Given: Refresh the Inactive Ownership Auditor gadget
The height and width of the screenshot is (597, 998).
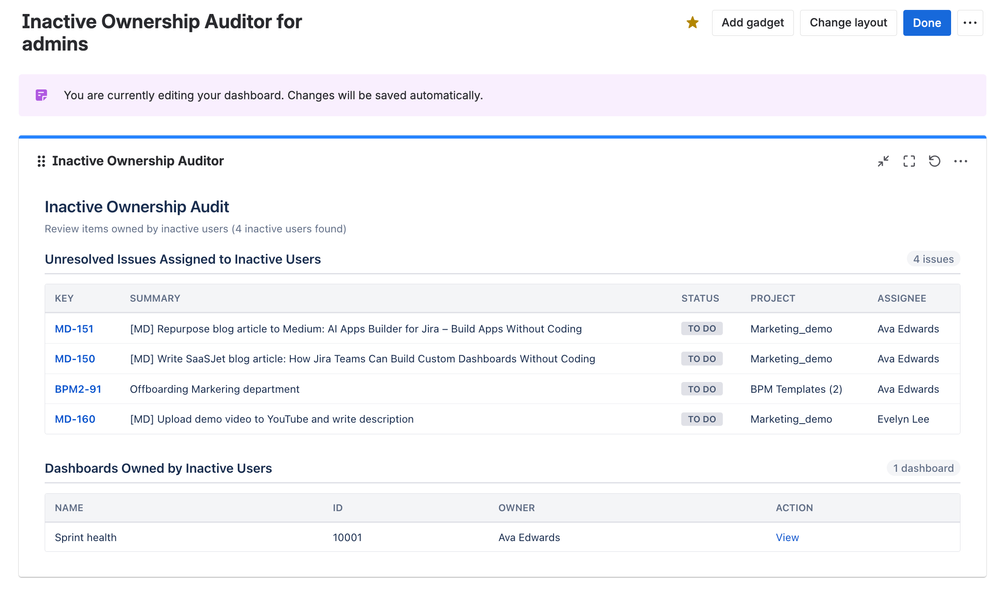Looking at the screenshot, I should (x=935, y=161).
